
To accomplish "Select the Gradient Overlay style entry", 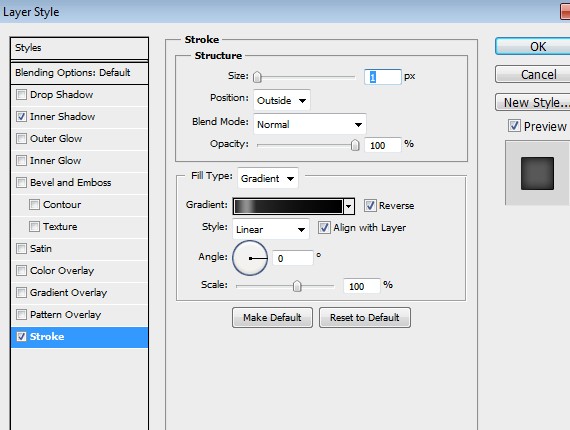I will pyautogui.click(x=80, y=293).
